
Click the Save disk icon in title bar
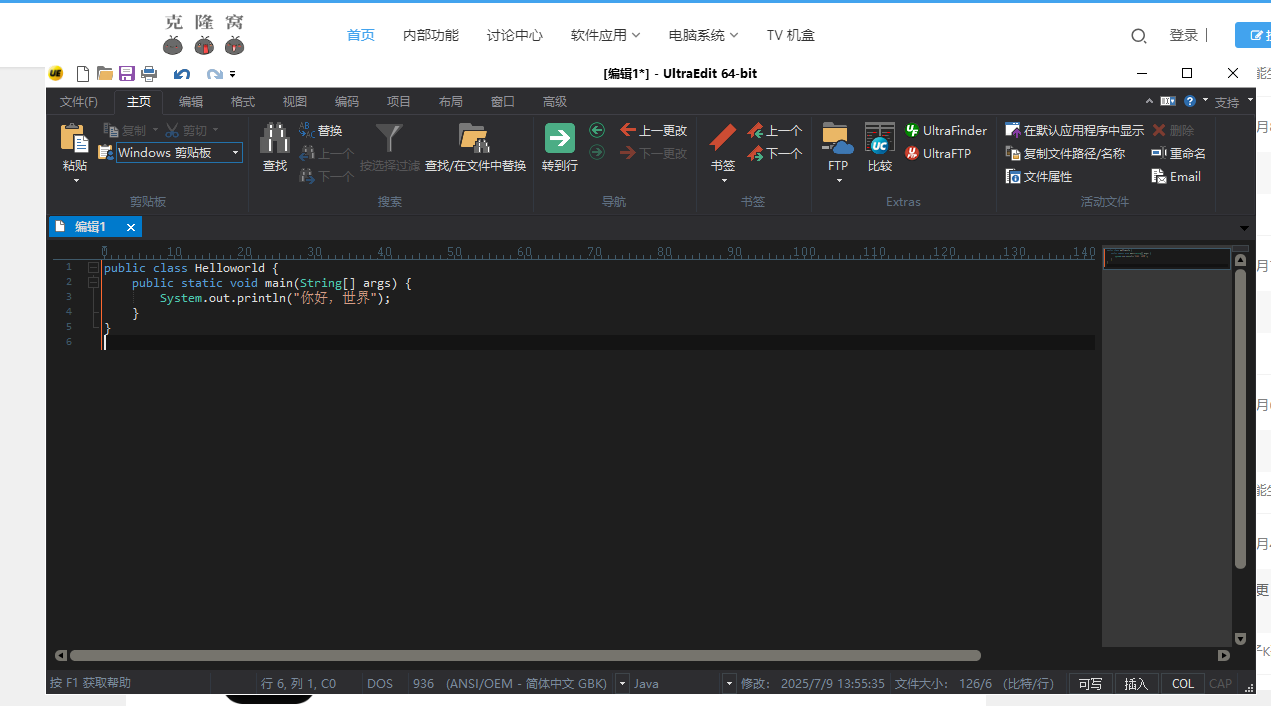(x=127, y=73)
